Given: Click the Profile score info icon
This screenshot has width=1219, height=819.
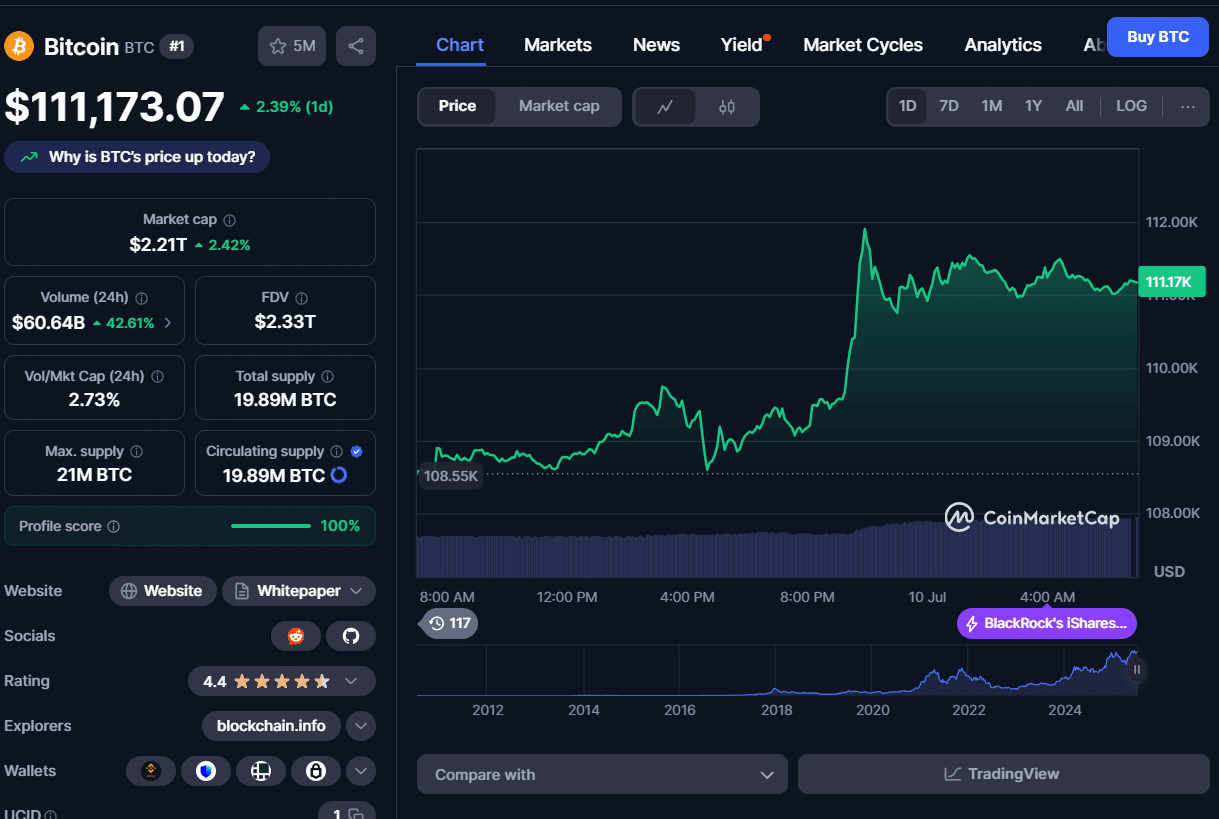Looking at the screenshot, I should [113, 526].
